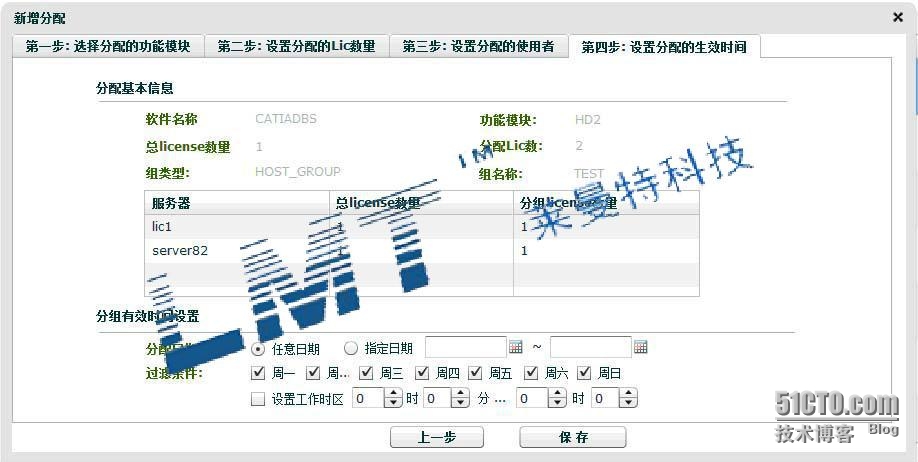Open the start date calendar picker icon
Image resolution: width=918 pixels, height=462 pixels.
[516, 347]
